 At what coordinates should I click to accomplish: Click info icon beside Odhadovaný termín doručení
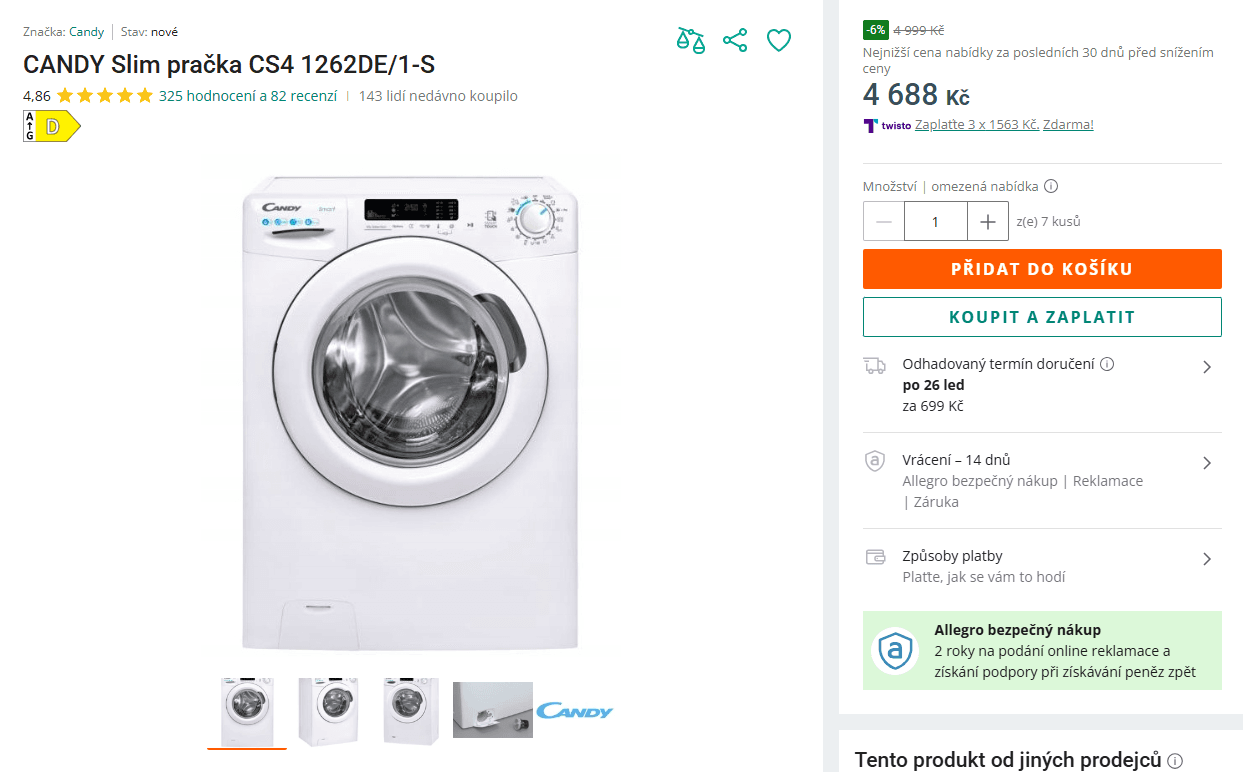coord(1107,365)
